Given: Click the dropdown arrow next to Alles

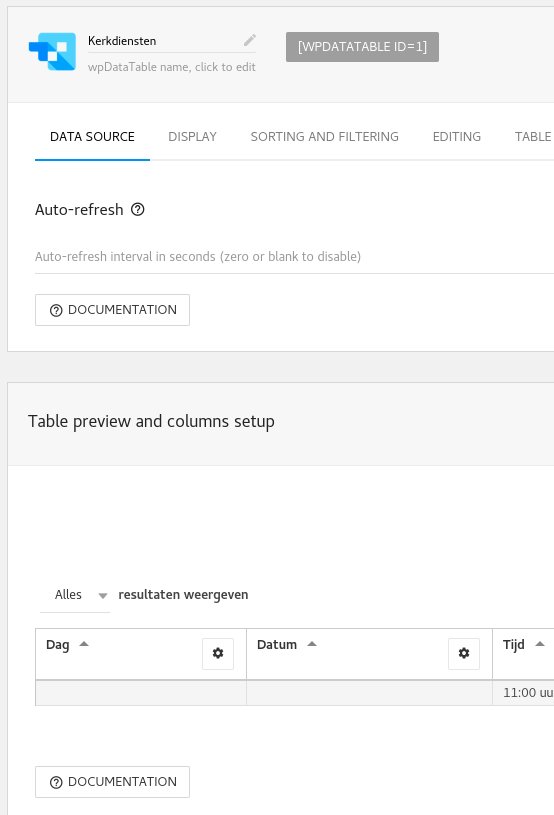Looking at the screenshot, I should tap(103, 596).
